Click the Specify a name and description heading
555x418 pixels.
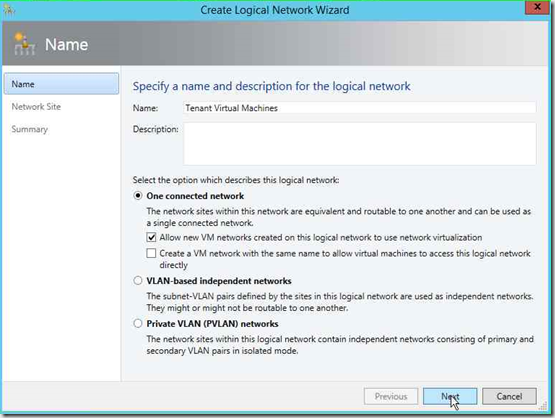pos(271,86)
